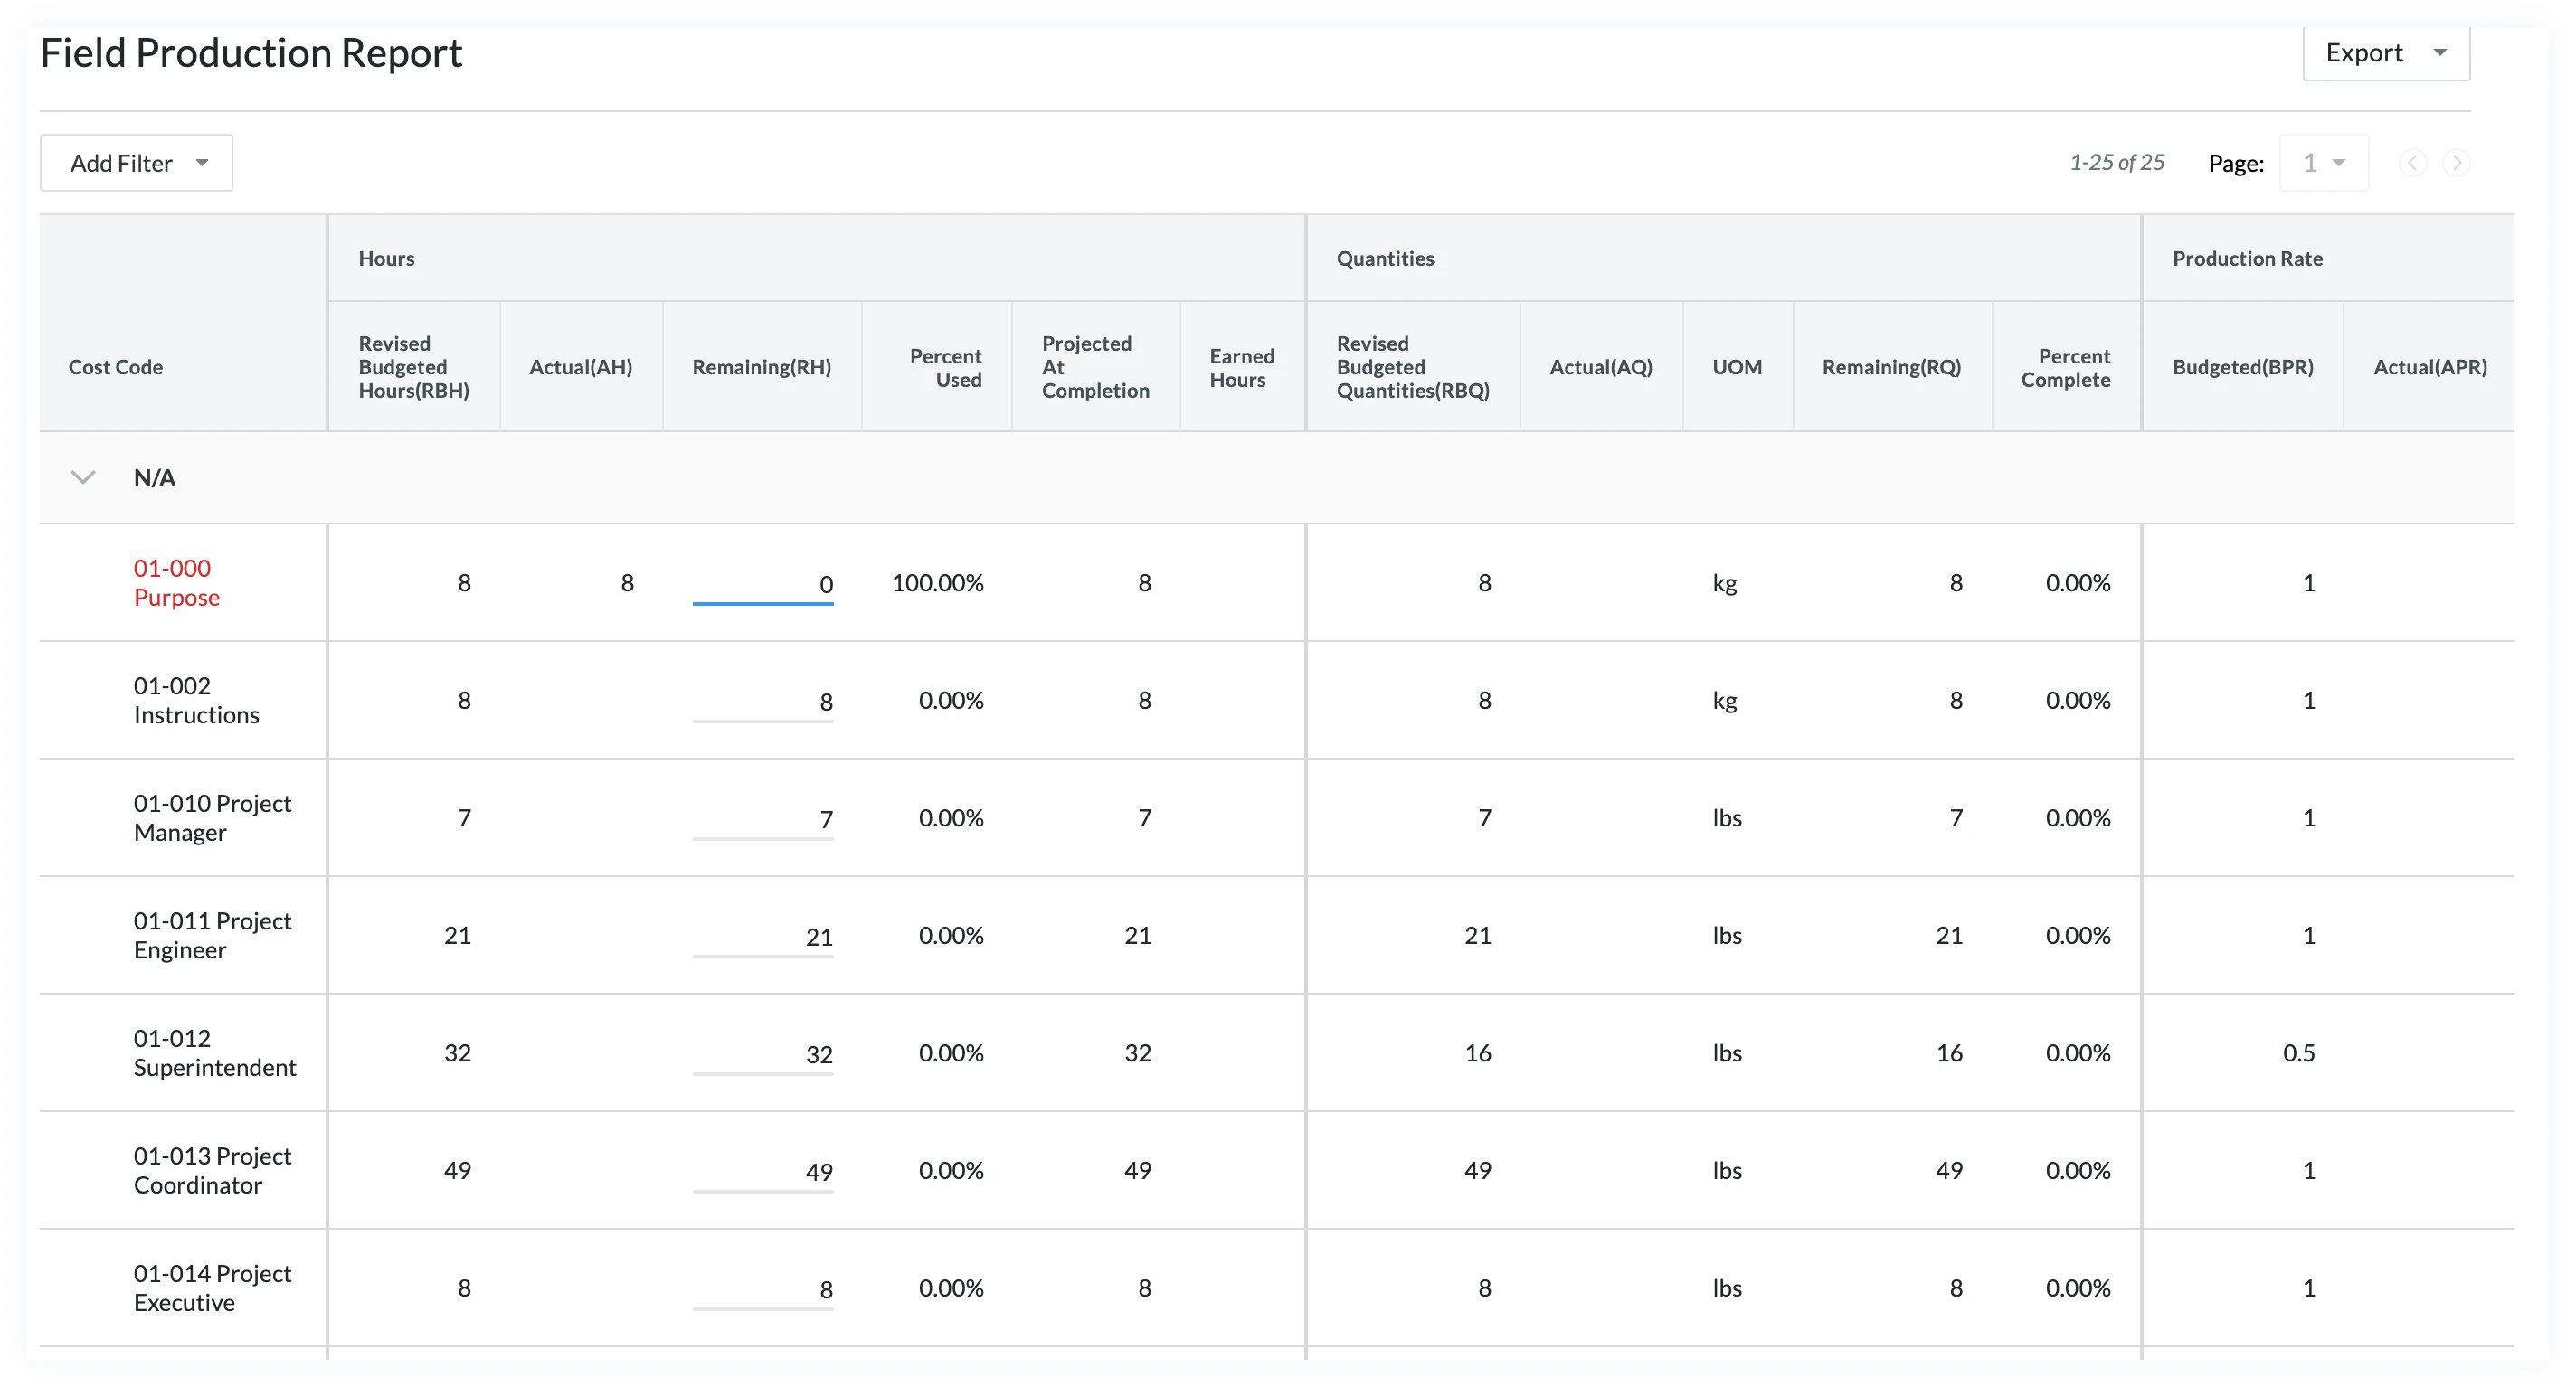
Task: Go to next page arrow
Action: point(2456,163)
